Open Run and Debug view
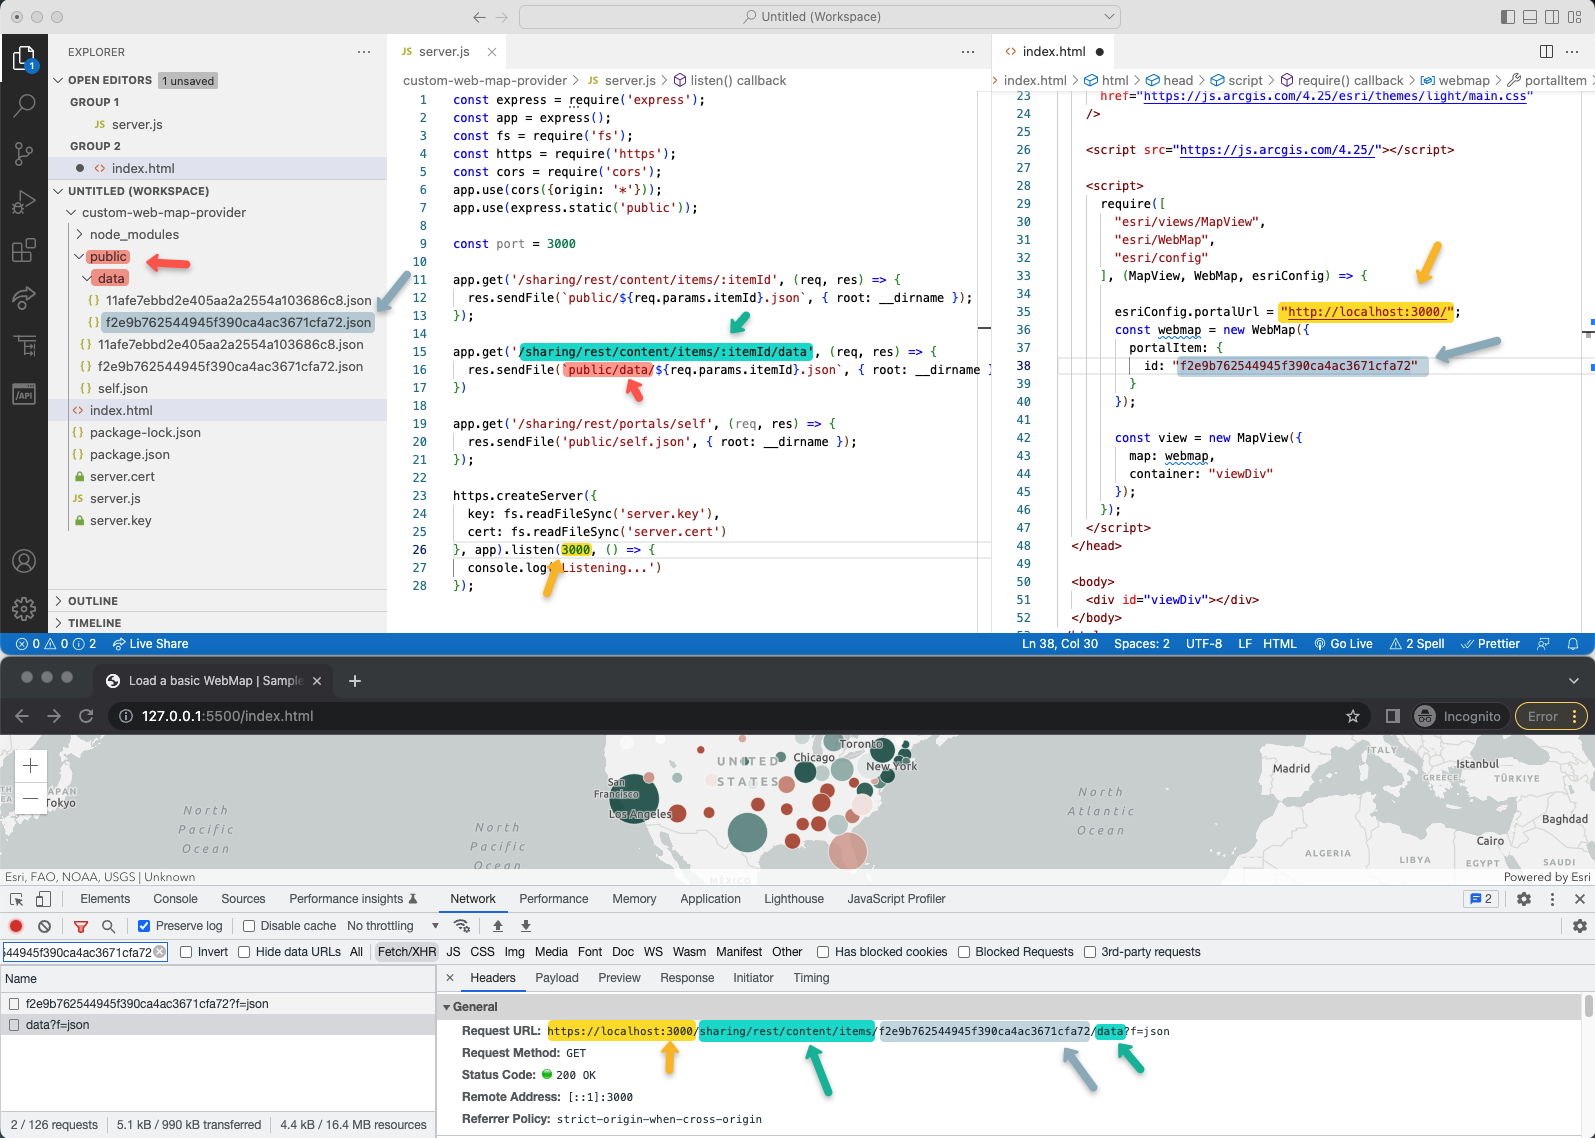The width and height of the screenshot is (1595, 1138). click(x=24, y=202)
